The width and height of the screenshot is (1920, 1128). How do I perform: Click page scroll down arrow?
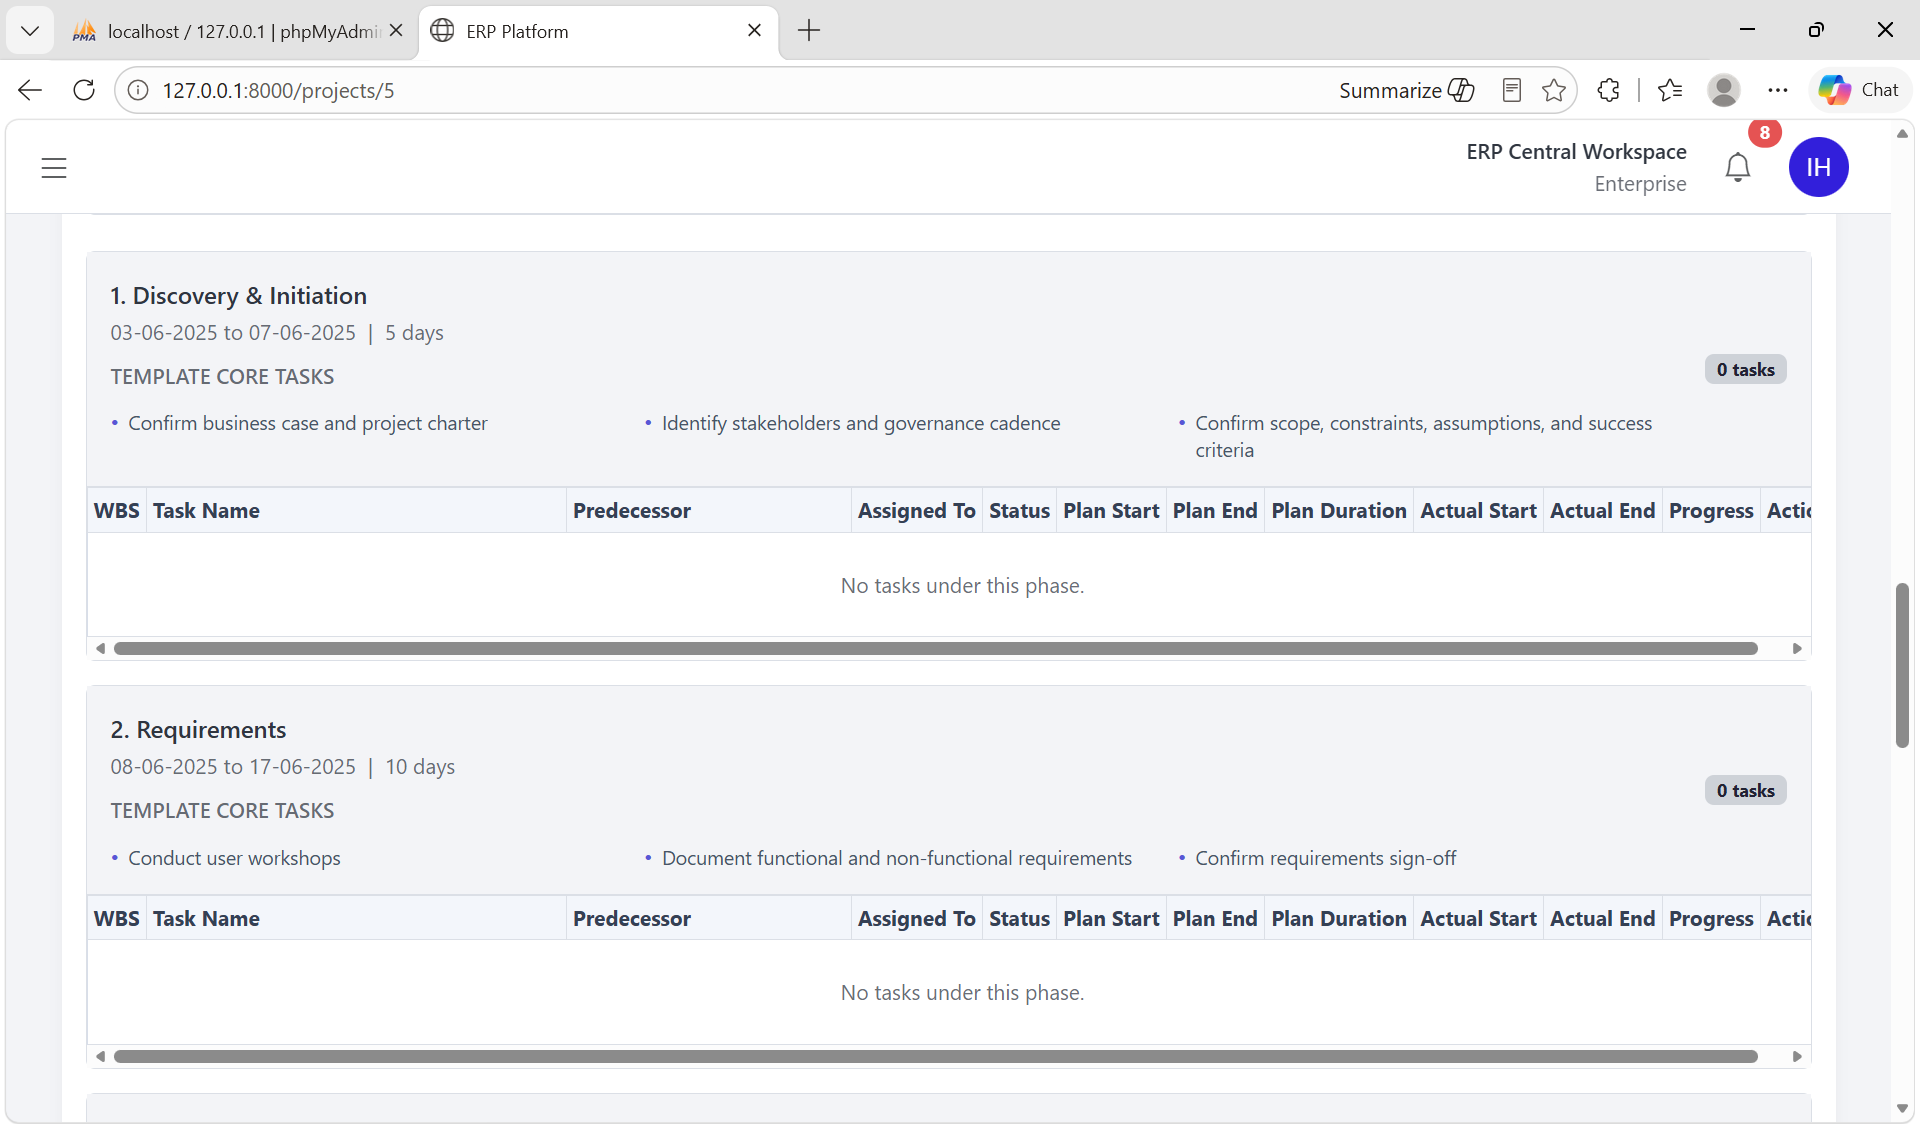pyautogui.click(x=1902, y=1108)
